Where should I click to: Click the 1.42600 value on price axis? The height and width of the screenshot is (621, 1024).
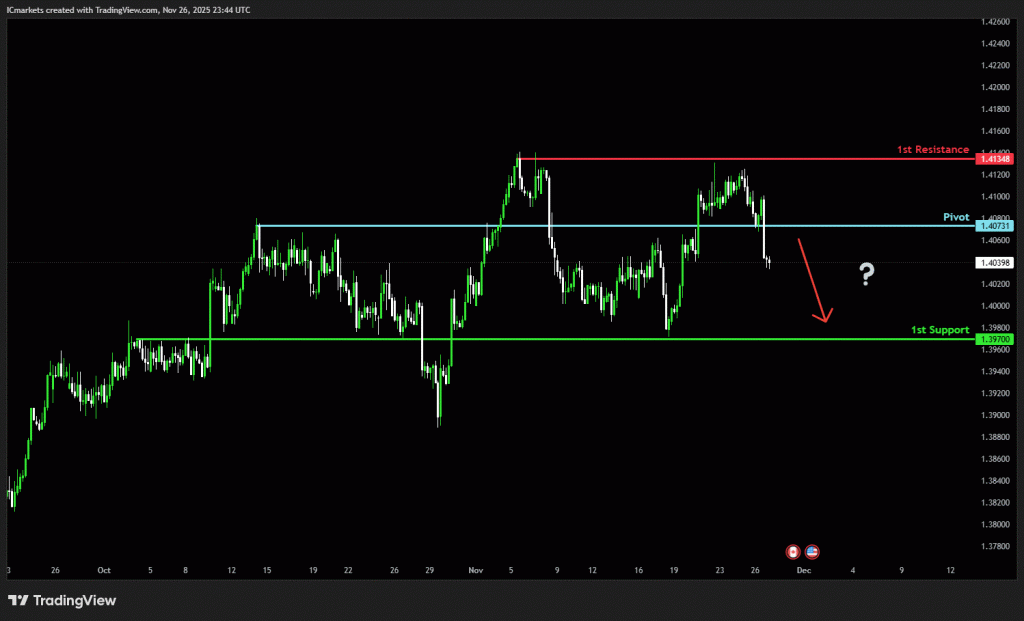(x=996, y=21)
